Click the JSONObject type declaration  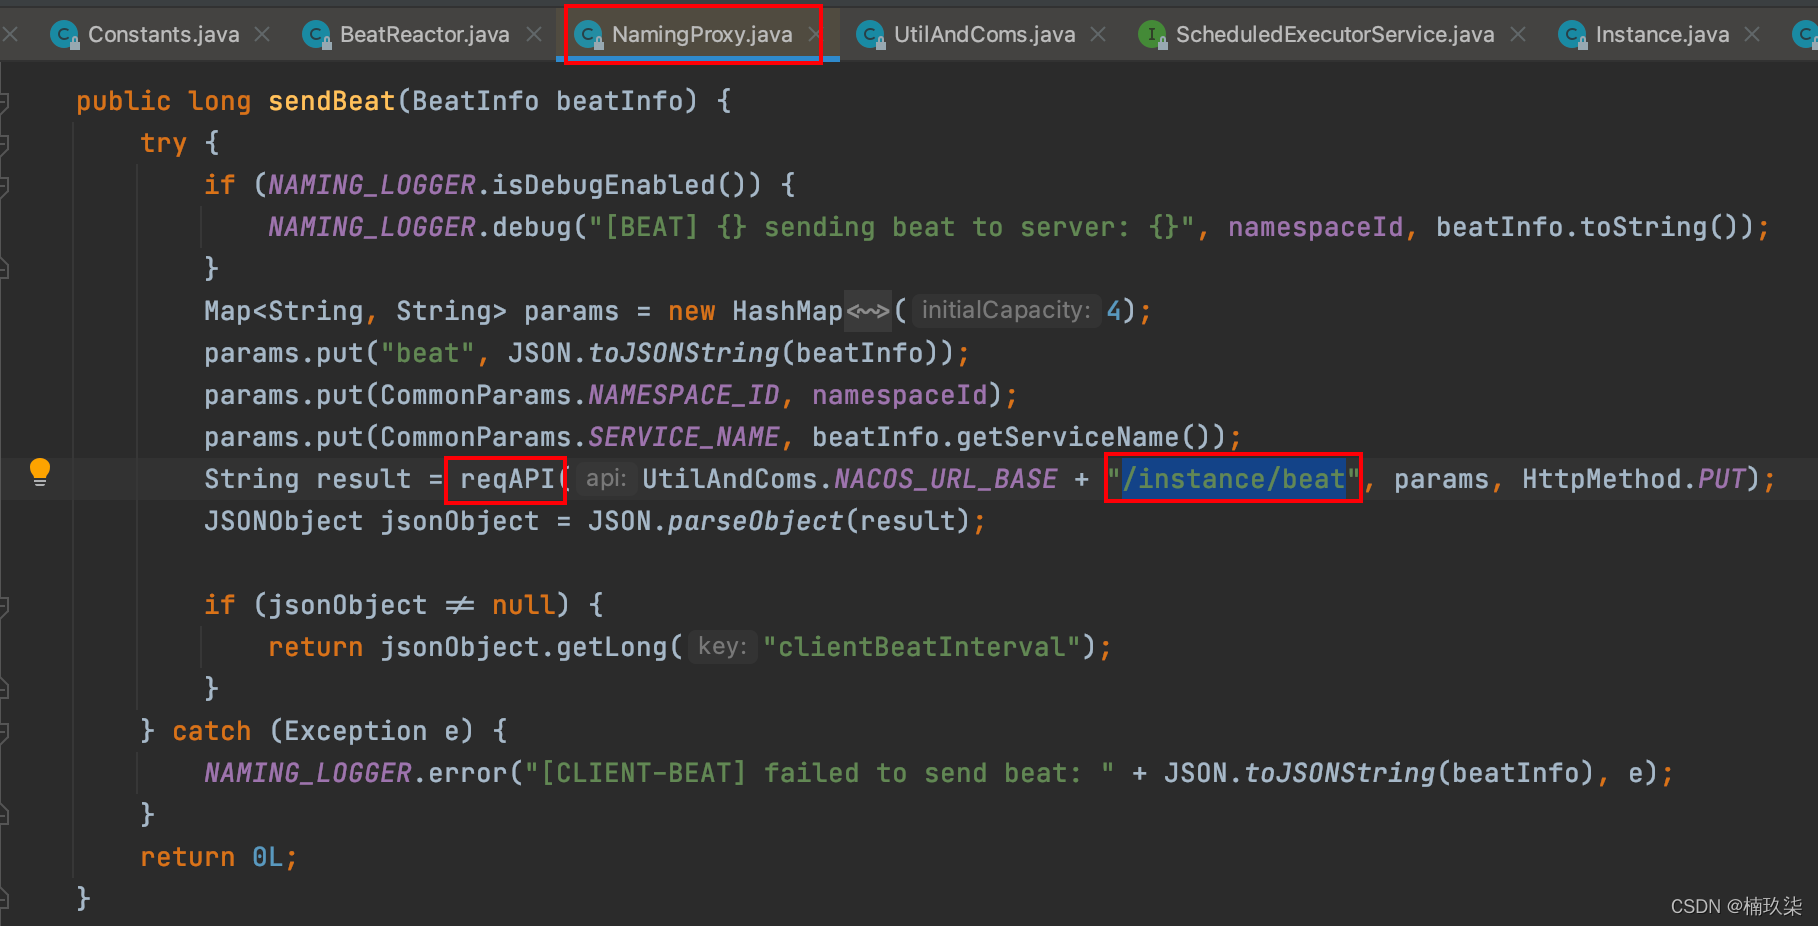coord(283,521)
